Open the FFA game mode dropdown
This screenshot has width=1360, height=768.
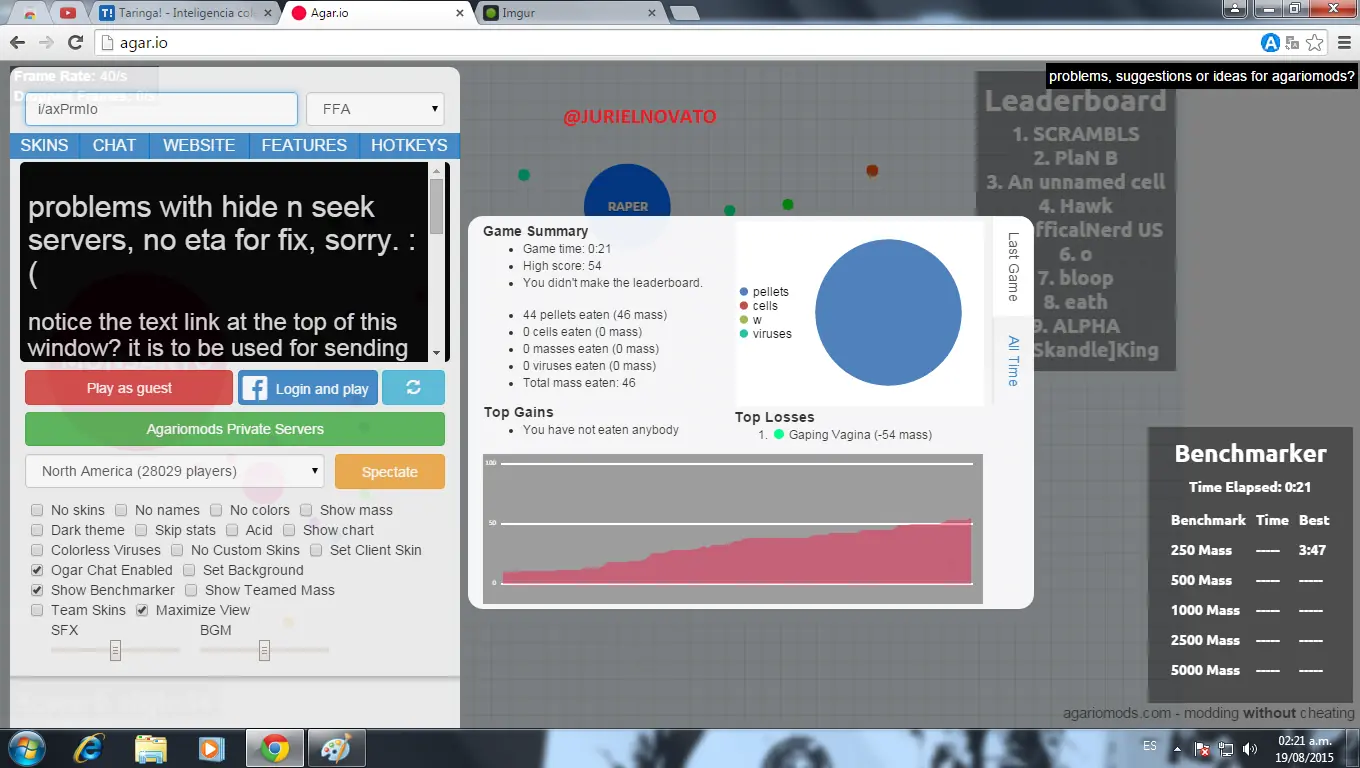375,109
